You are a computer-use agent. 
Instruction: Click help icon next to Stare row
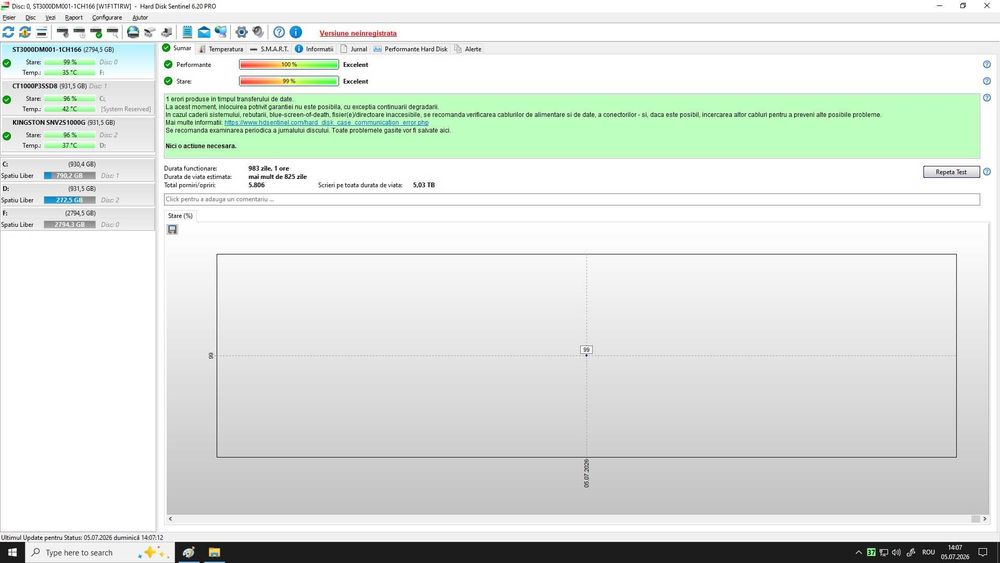click(987, 81)
